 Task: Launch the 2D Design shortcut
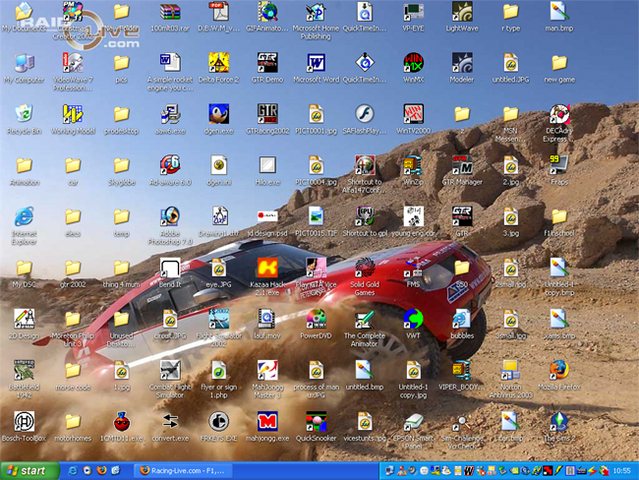(x=24, y=319)
